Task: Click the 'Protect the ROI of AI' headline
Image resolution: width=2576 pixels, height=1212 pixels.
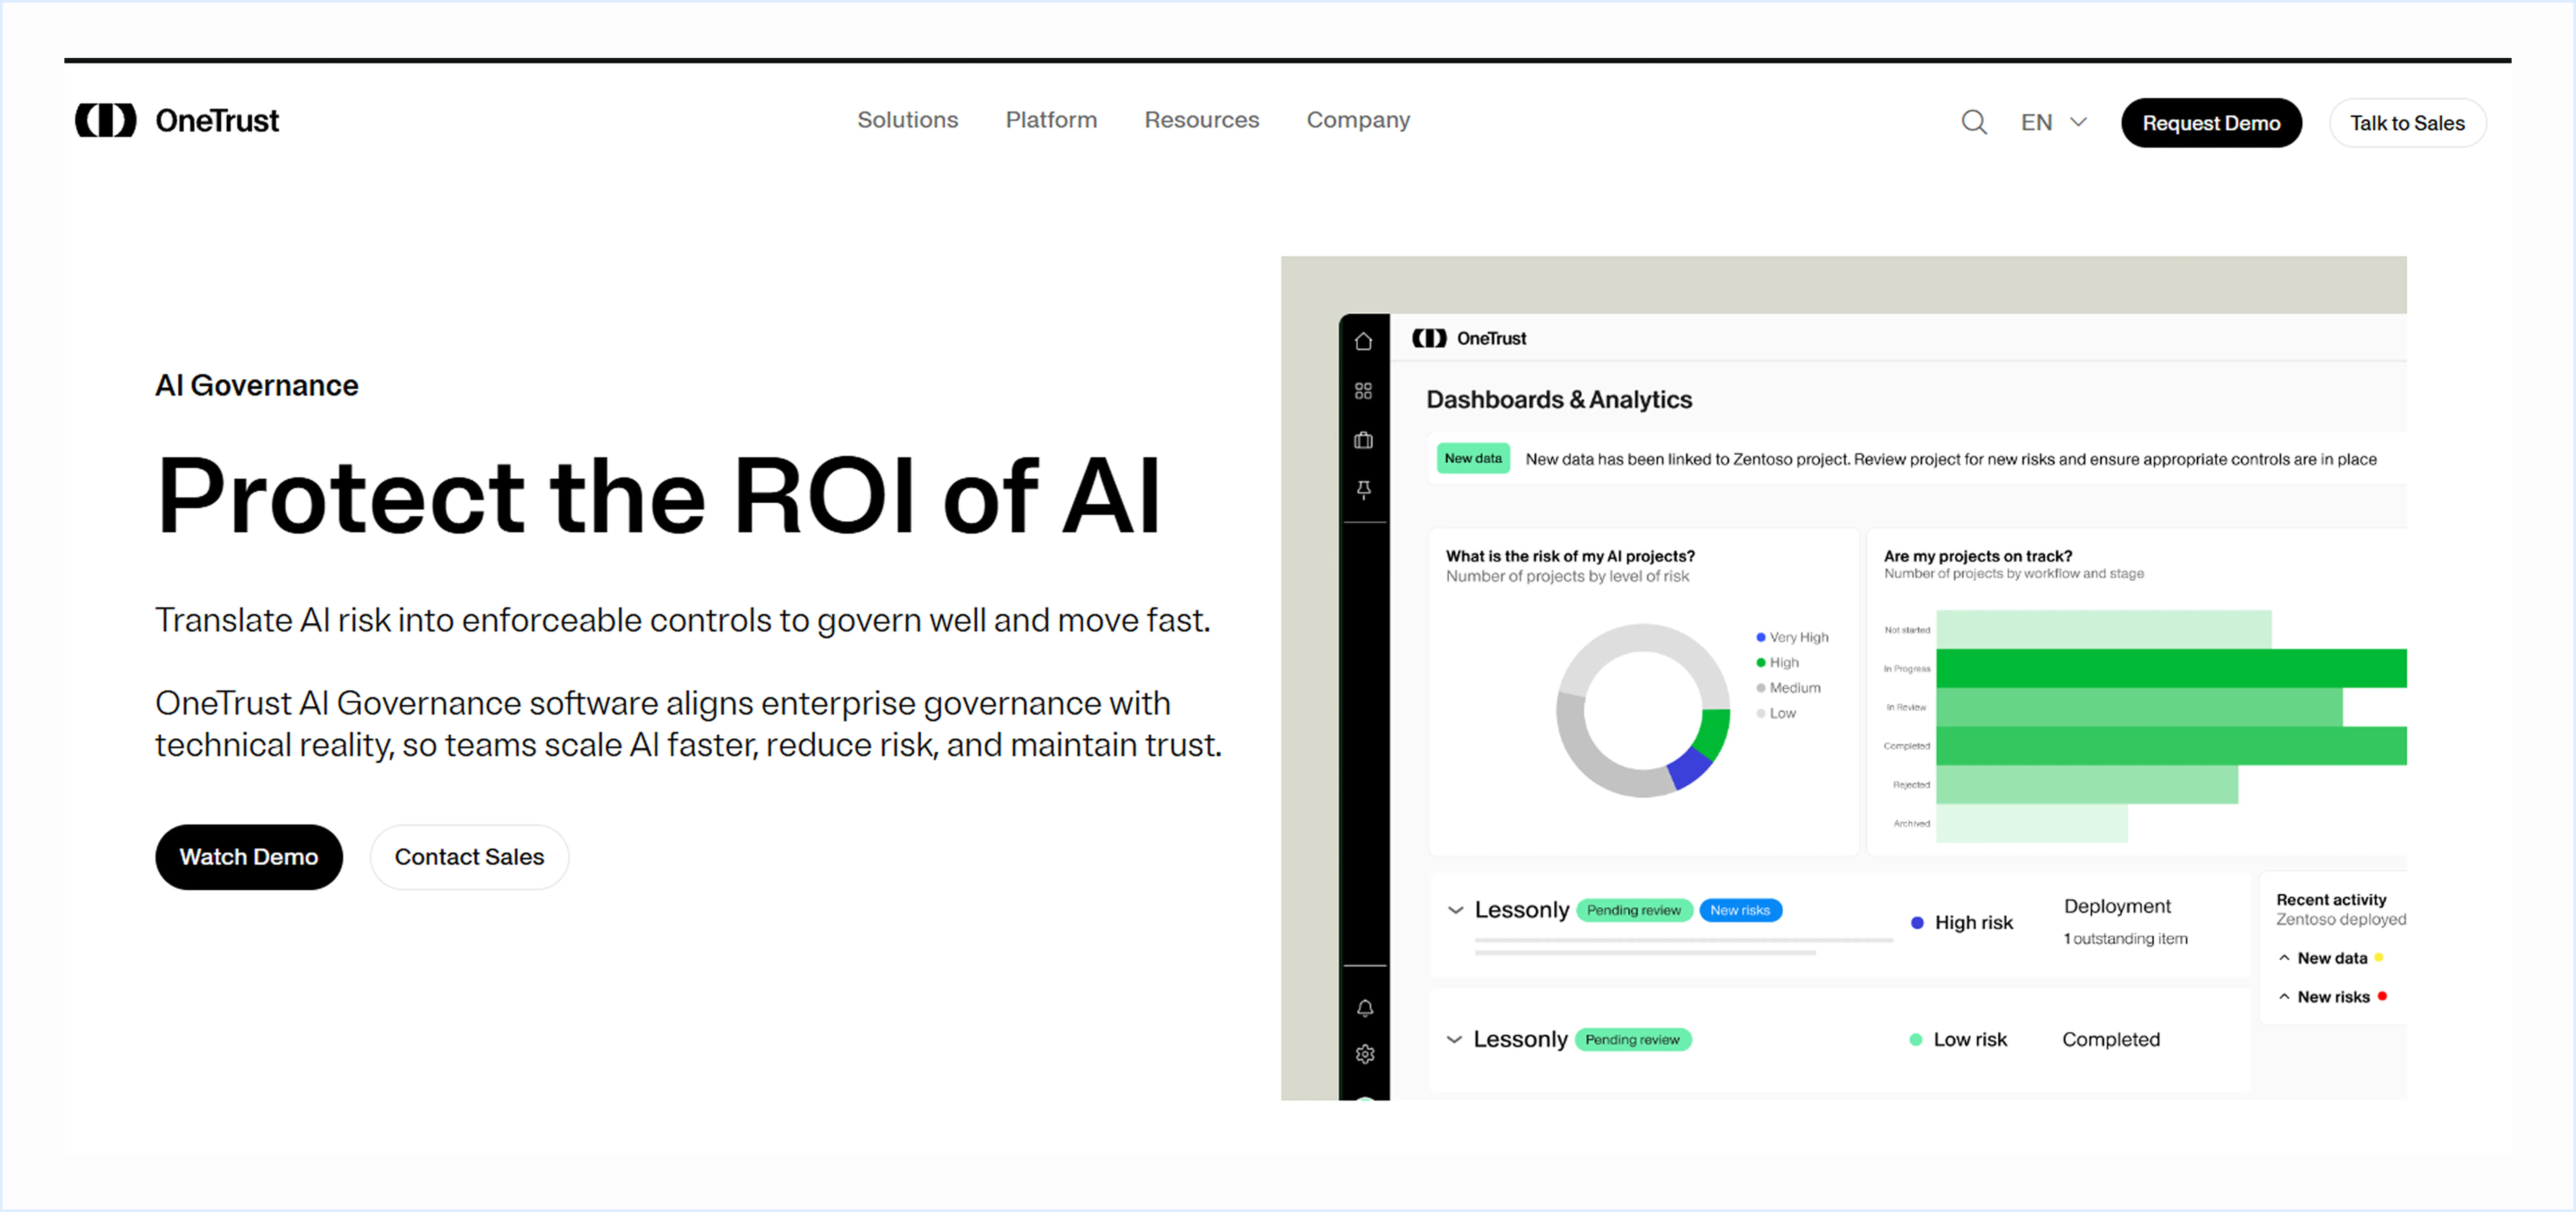Action: (x=658, y=496)
